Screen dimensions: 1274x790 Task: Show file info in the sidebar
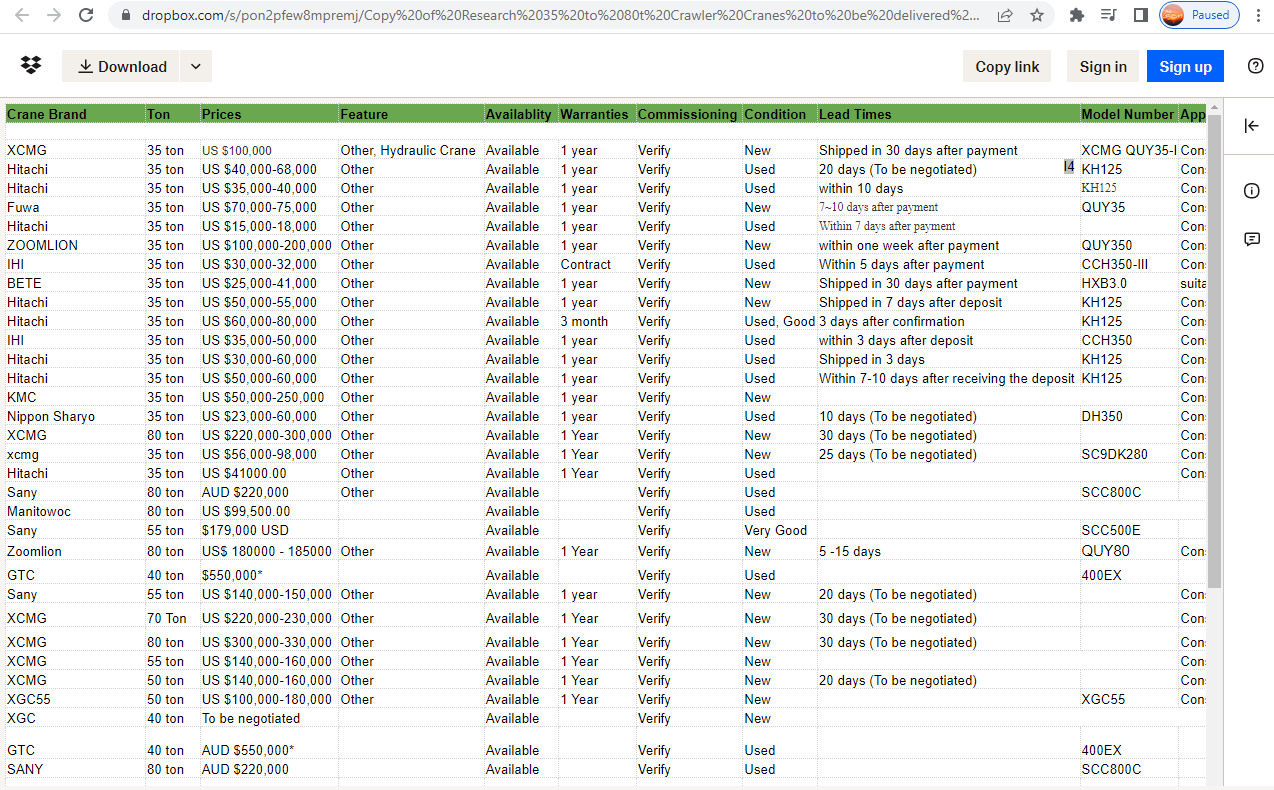(x=1251, y=190)
